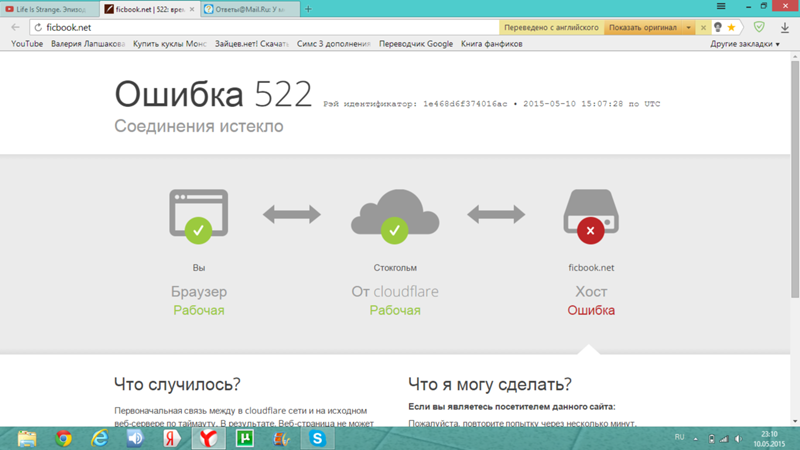Screen dimensions: 800x450
Task: Click the red Ошибка host status text
Action: (591, 310)
